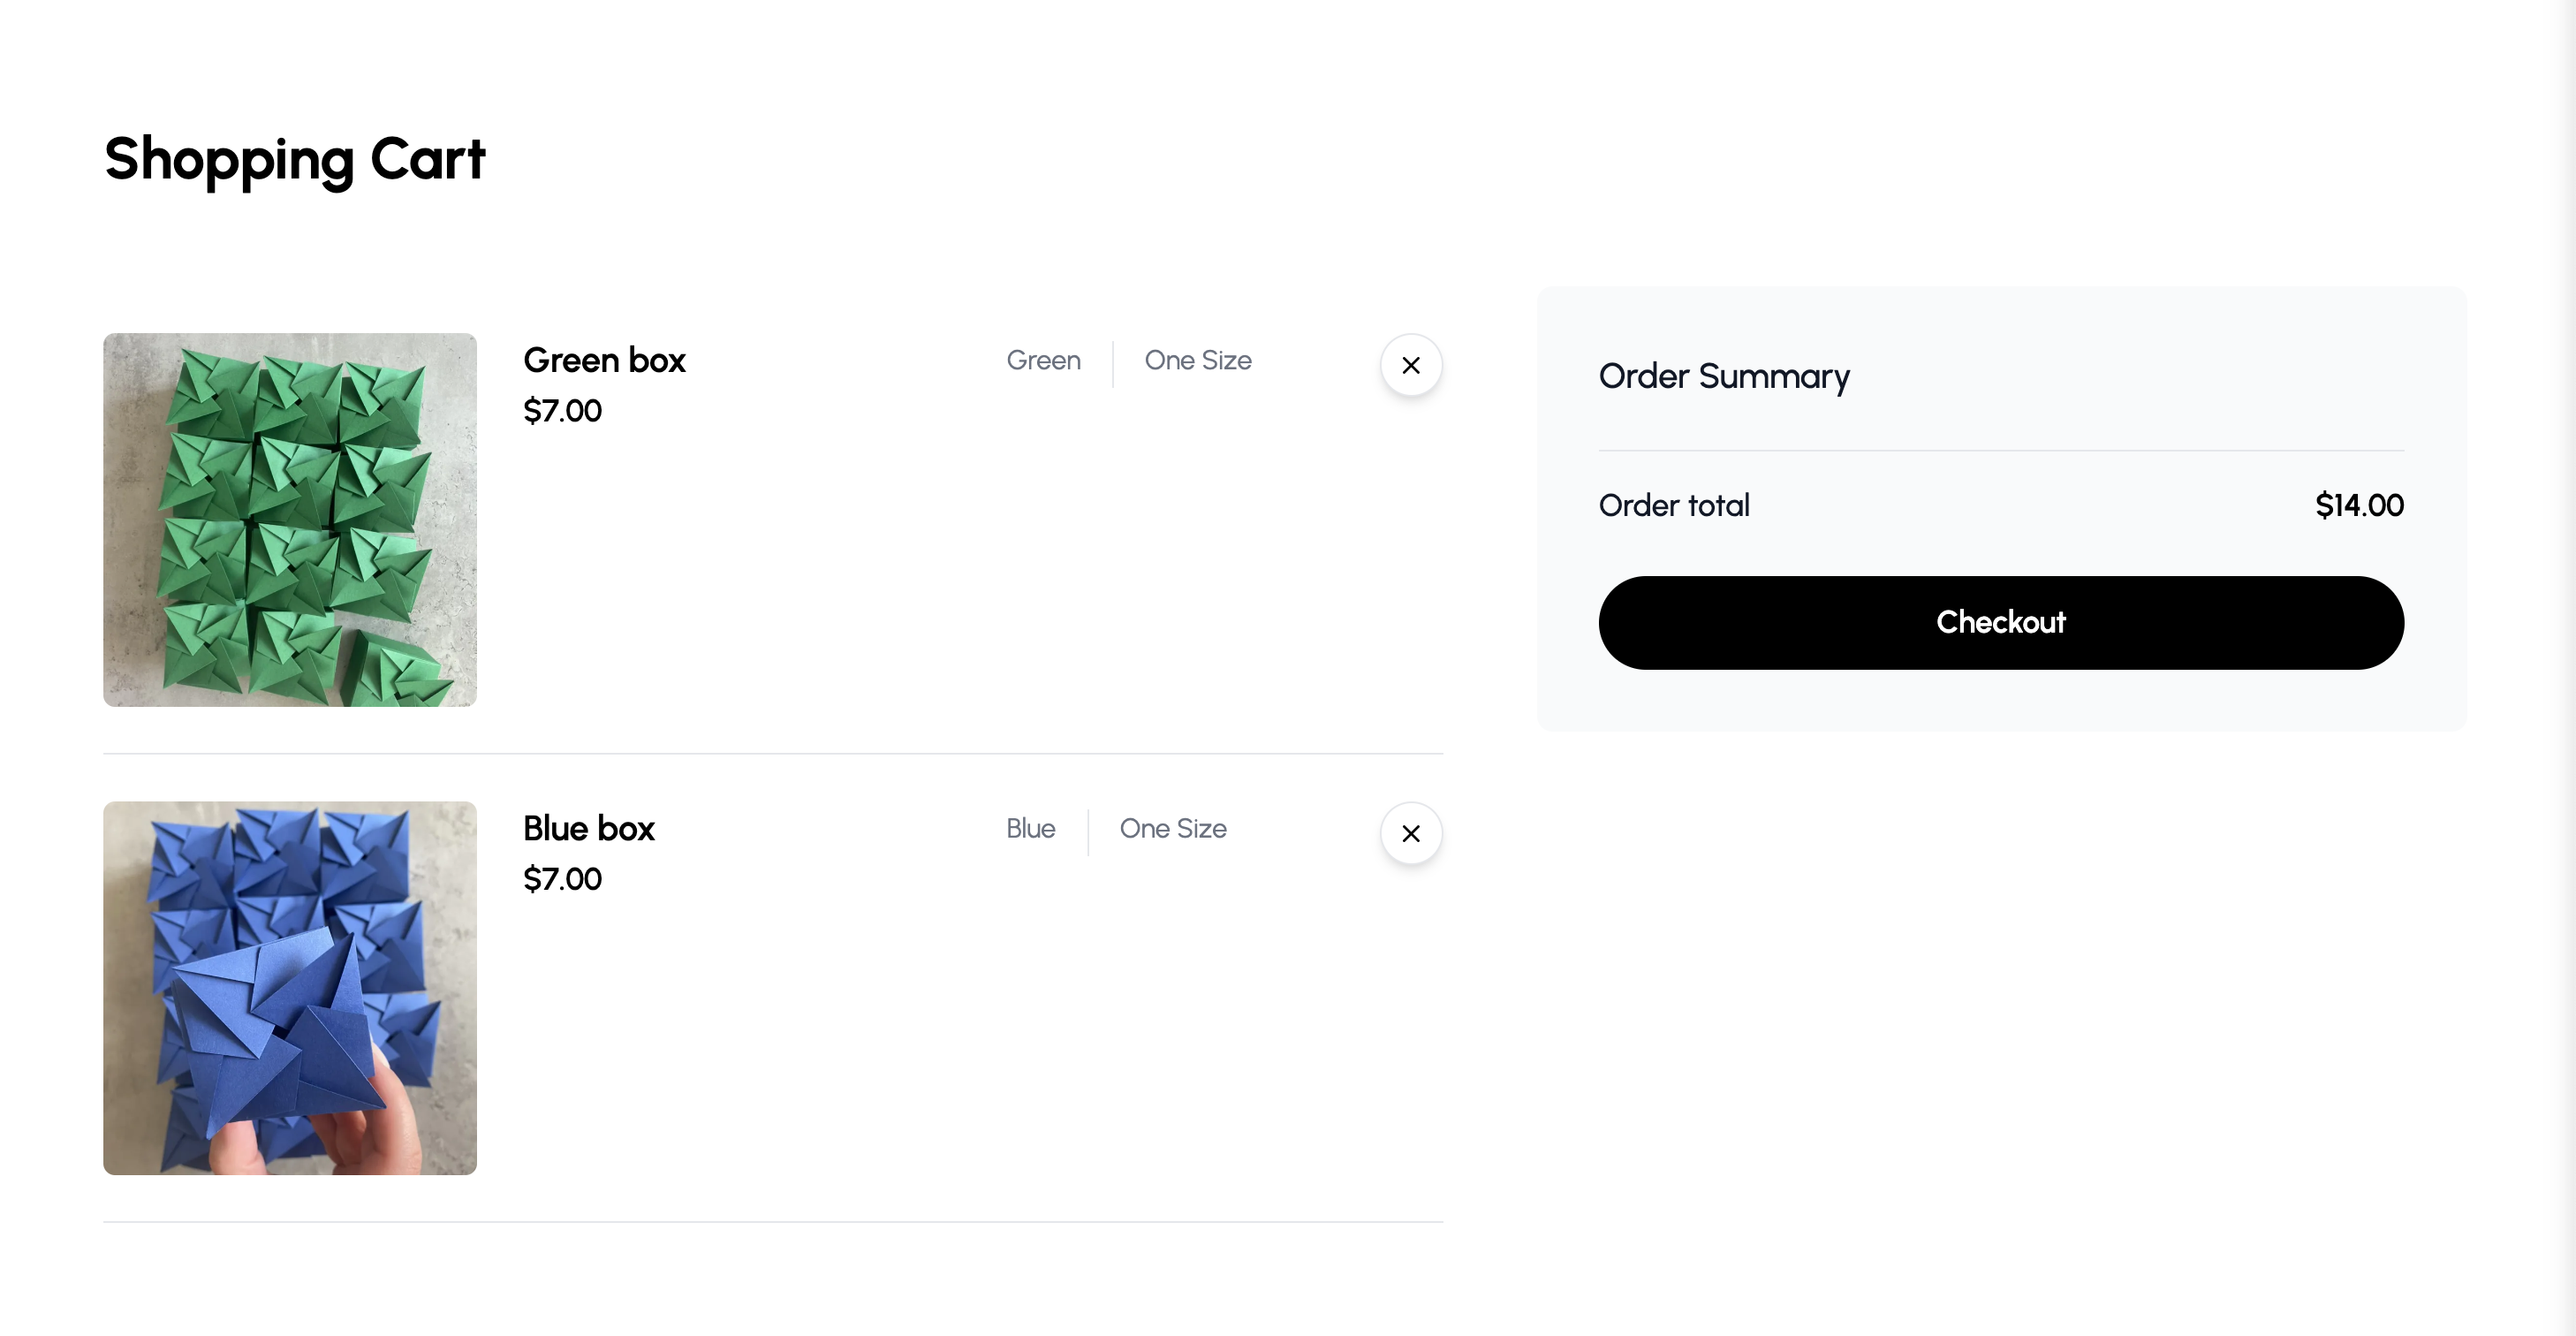
Task: Click the Order Summary heading
Action: (1724, 376)
